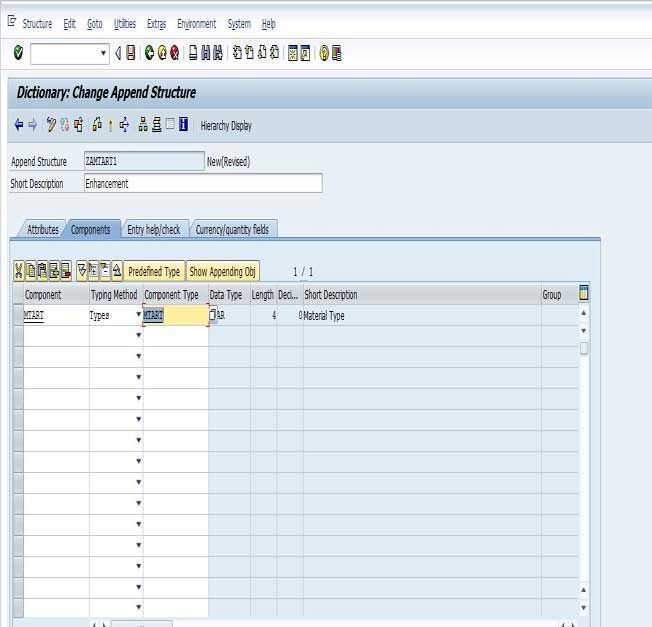Click the red Cancel icon

(175, 53)
